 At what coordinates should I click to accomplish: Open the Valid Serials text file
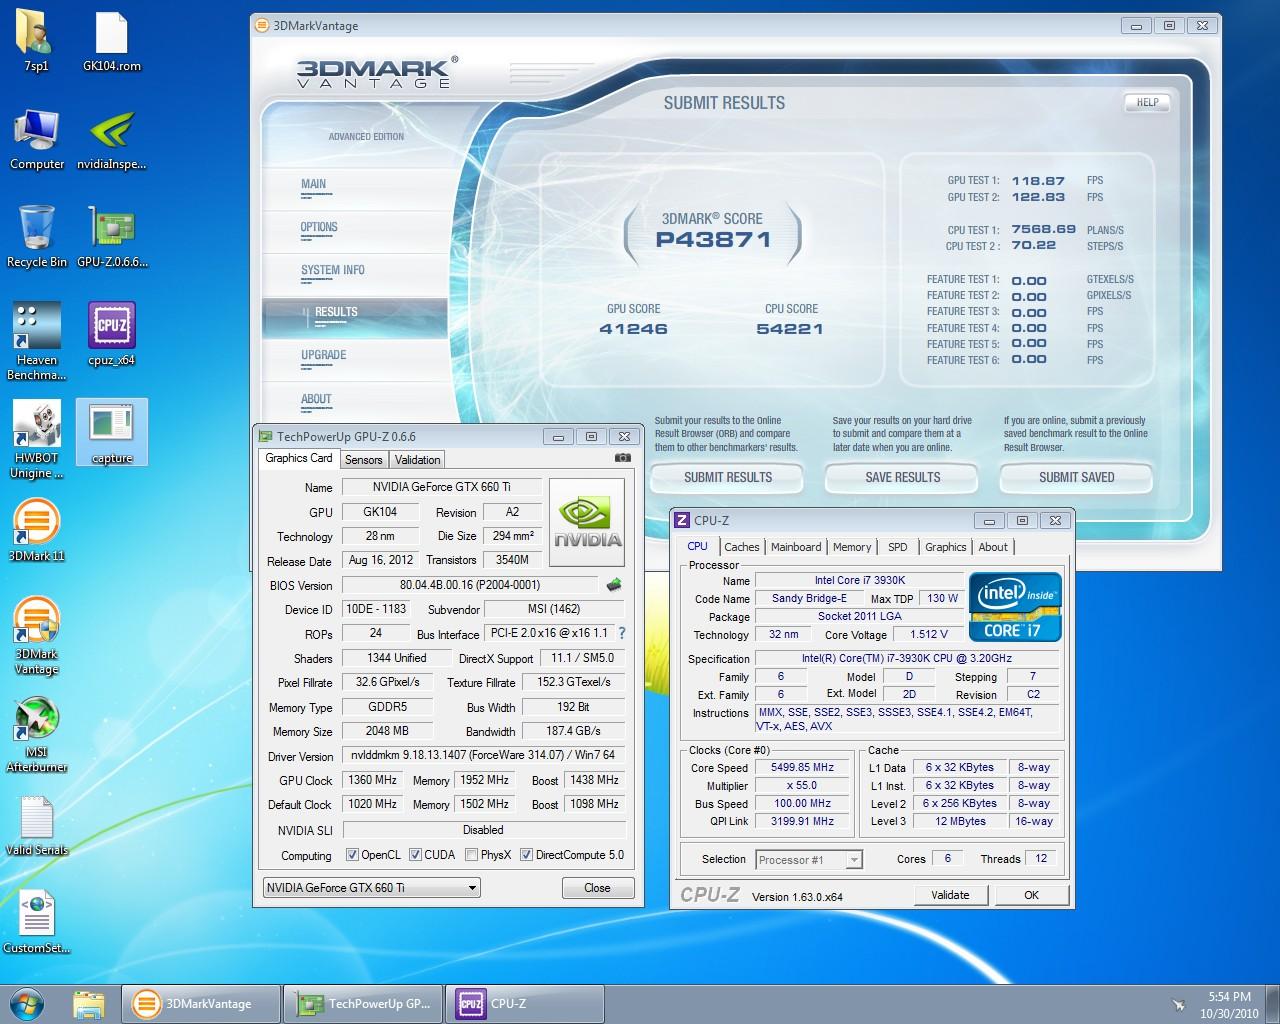pyautogui.click(x=37, y=825)
